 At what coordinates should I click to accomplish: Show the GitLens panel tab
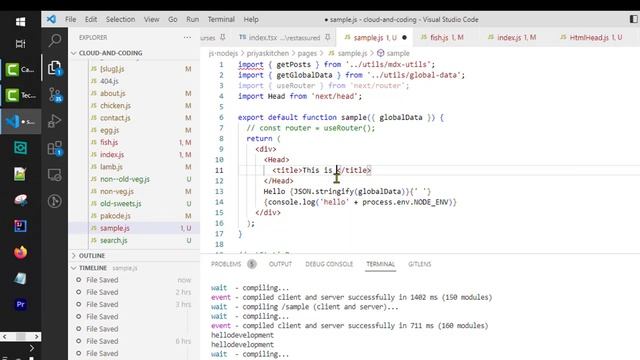420,264
